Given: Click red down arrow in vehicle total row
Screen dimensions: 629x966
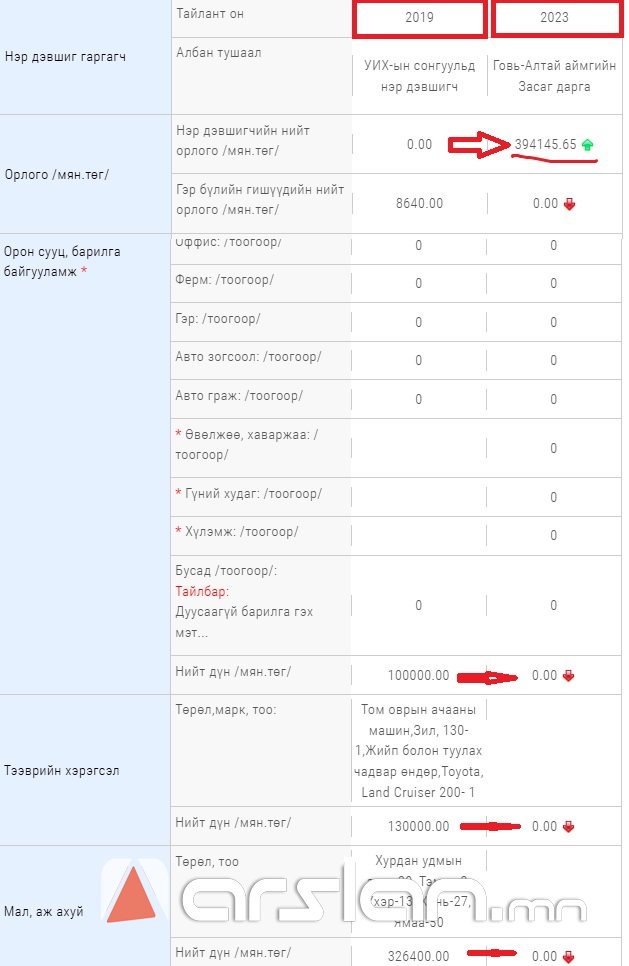Looking at the screenshot, I should (x=569, y=827).
